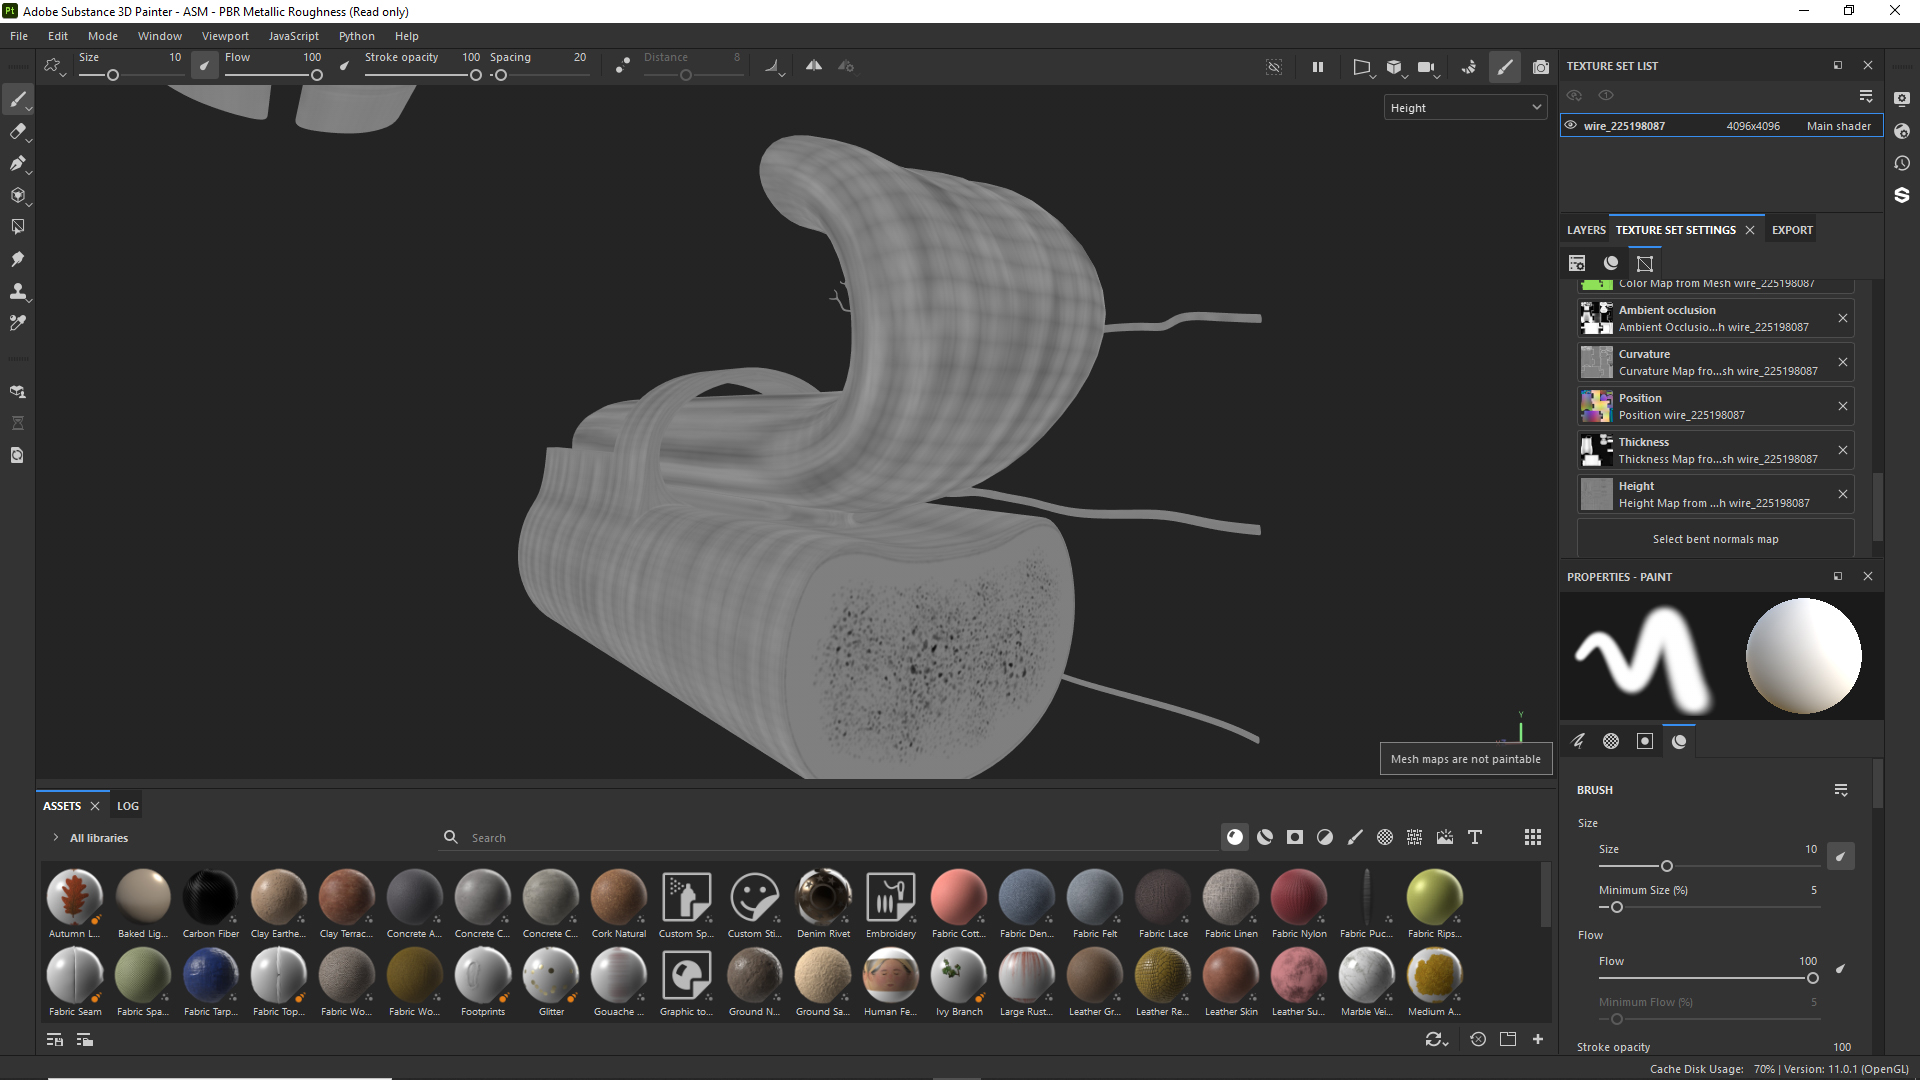The image size is (1920, 1080).
Task: Open the Brush section options menu
Action: click(x=1841, y=790)
